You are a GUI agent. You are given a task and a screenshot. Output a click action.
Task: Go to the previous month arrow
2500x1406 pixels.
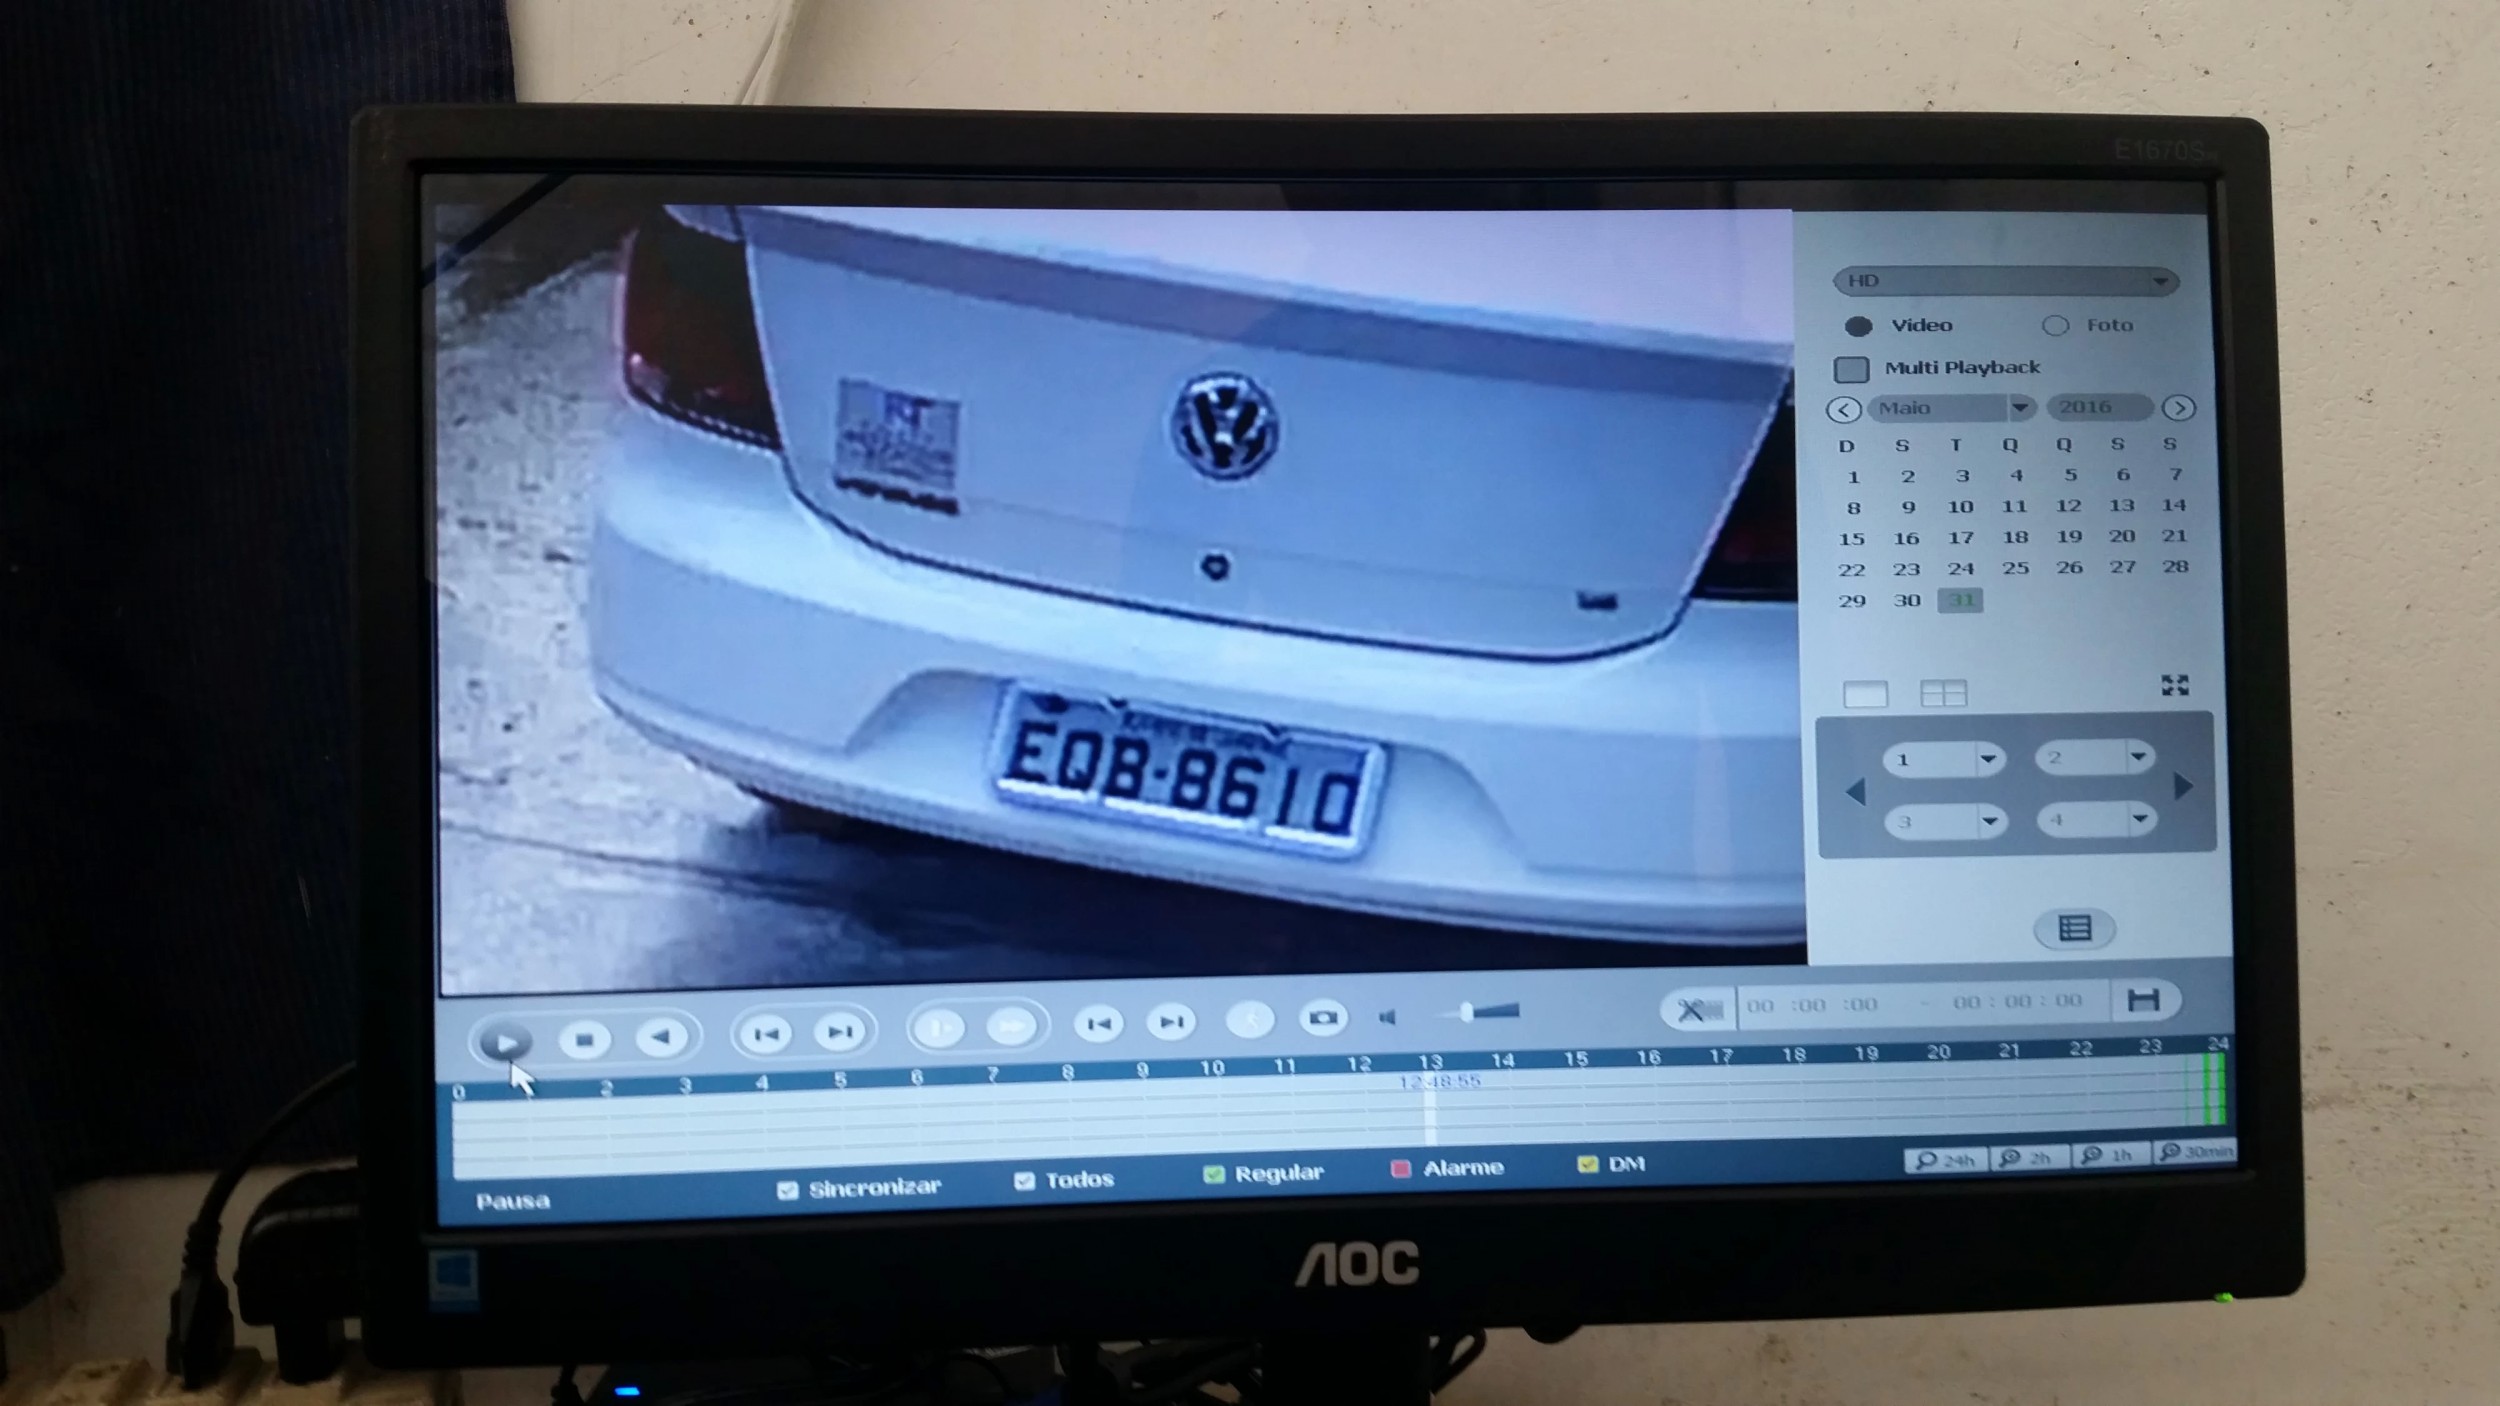[1843, 409]
